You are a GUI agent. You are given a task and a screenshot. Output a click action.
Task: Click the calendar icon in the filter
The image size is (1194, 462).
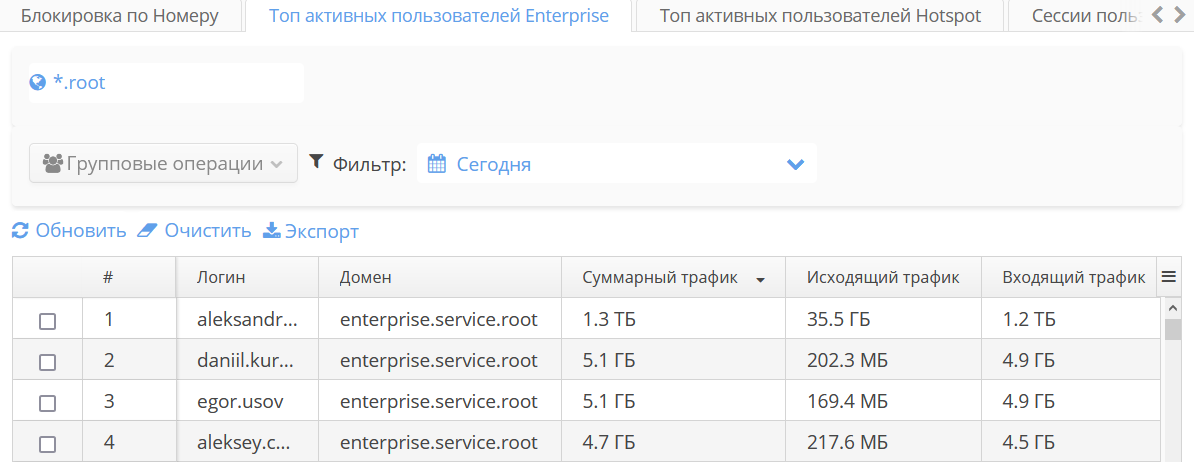pyautogui.click(x=436, y=164)
